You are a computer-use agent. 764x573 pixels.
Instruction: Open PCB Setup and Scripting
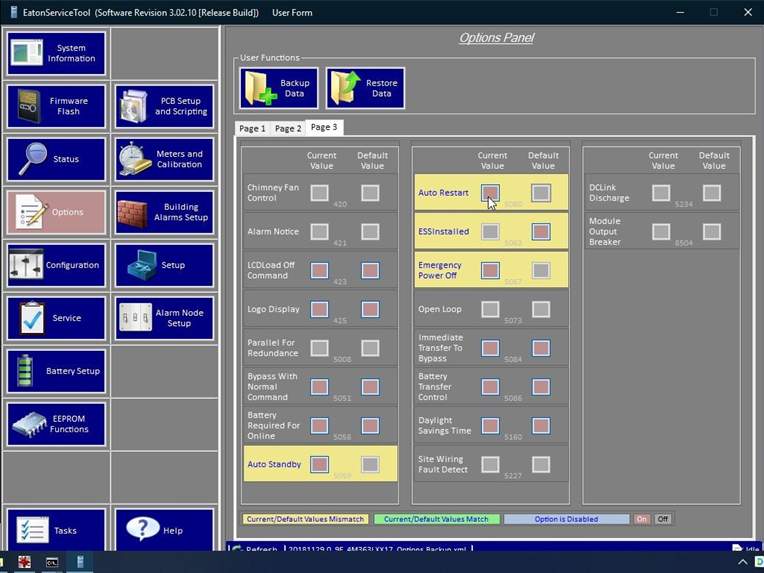[164, 106]
